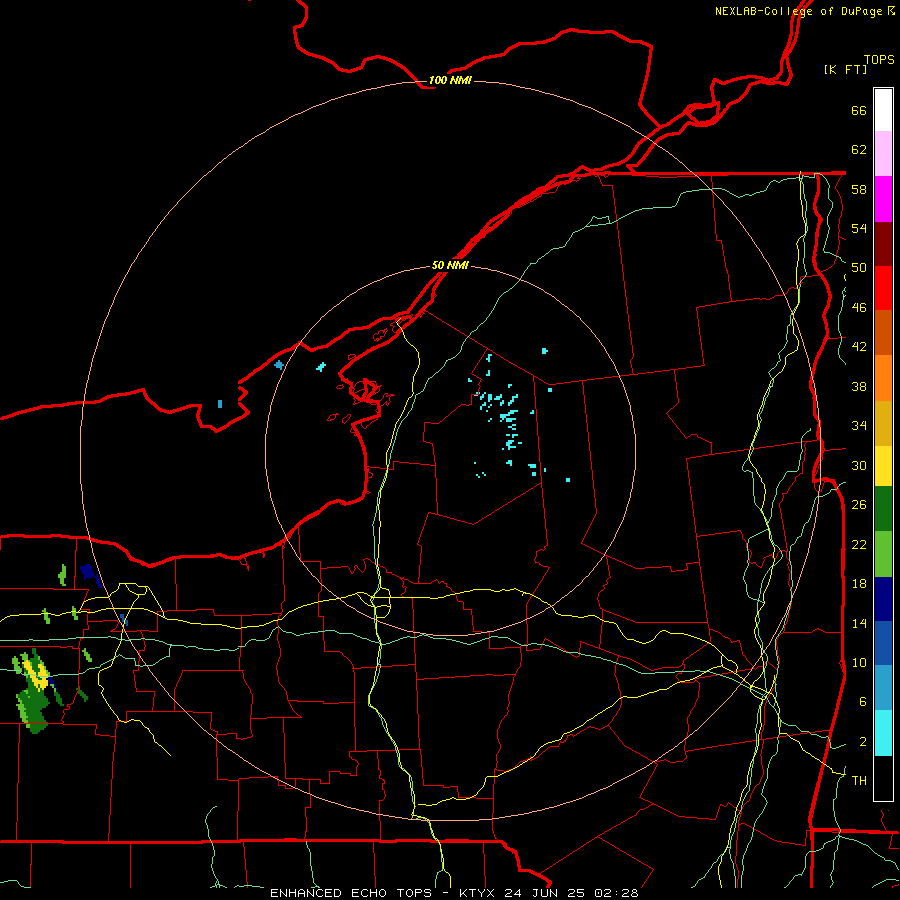The width and height of the screenshot is (900, 900).
Task: Click the white swatch in the tops legend
Action: (883, 110)
